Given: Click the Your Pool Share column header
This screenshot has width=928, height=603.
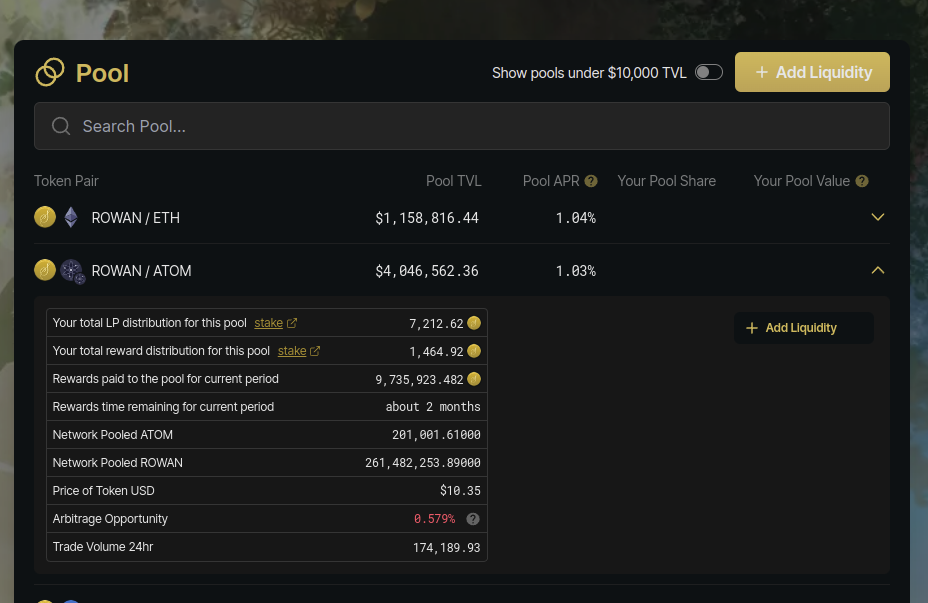Looking at the screenshot, I should tap(666, 181).
